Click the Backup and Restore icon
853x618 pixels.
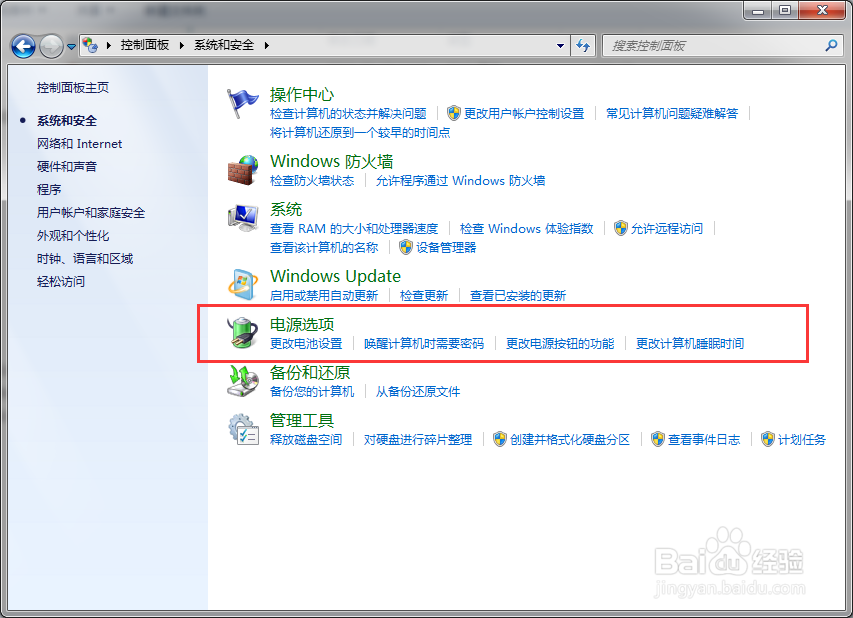point(243,380)
